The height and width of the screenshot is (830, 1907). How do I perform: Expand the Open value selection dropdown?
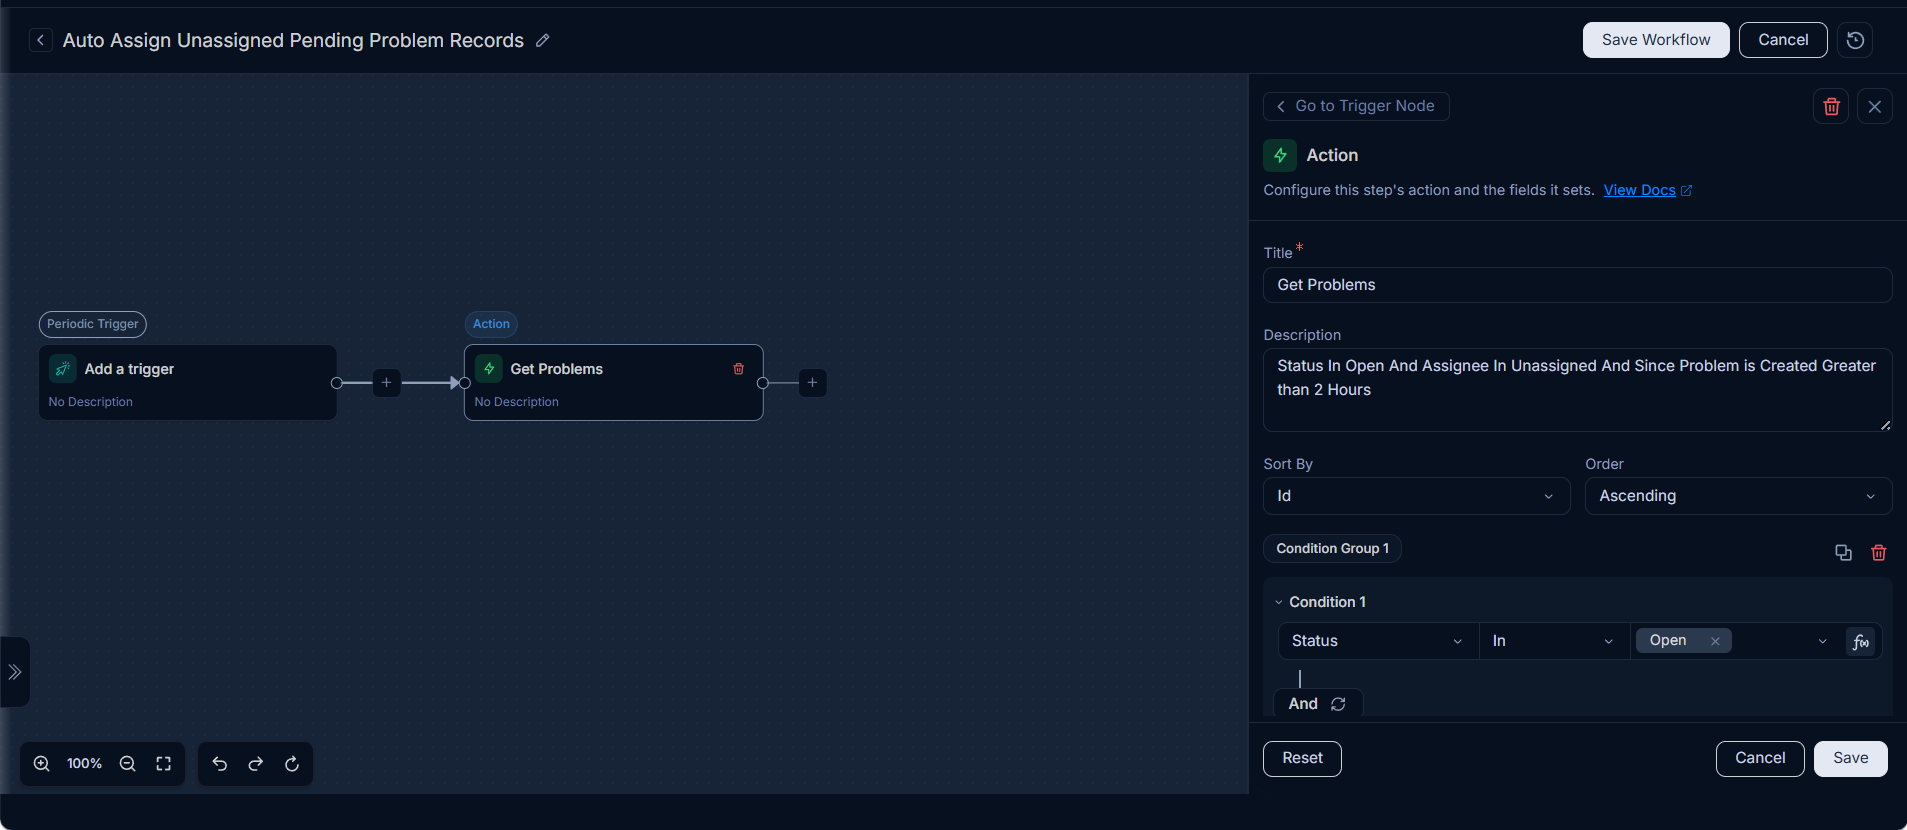[1822, 641]
